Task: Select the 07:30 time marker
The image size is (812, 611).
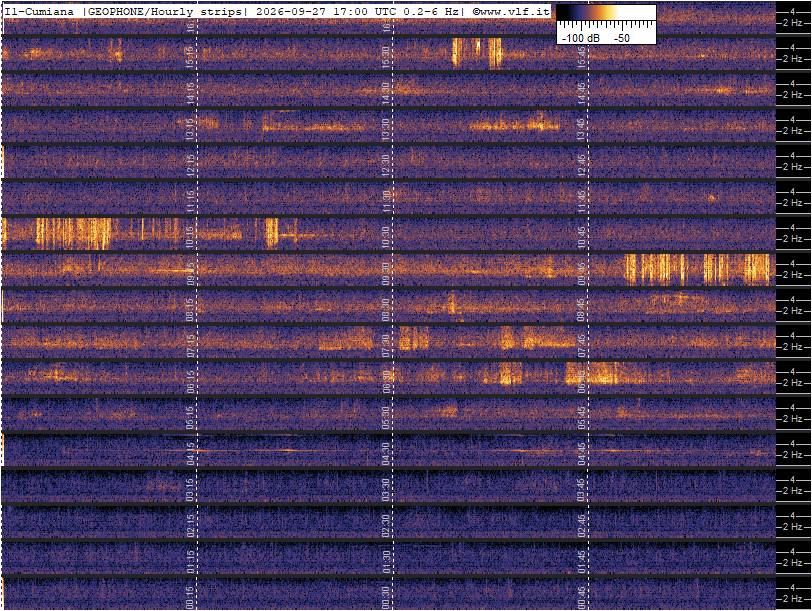Action: pos(385,345)
